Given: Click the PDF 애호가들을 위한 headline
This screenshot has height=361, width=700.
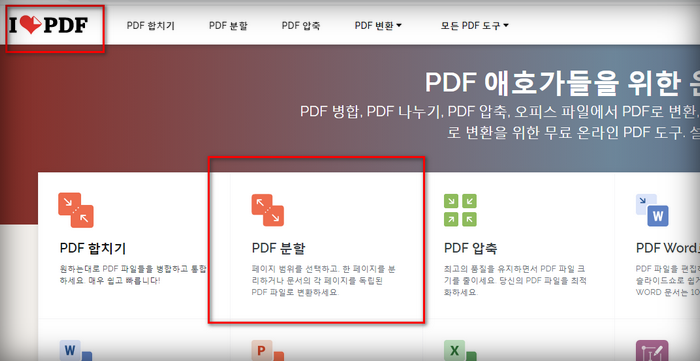Looking at the screenshot, I should 562,83.
